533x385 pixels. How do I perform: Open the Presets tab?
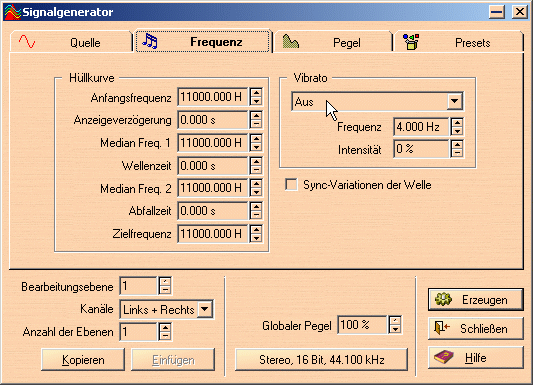coord(459,42)
